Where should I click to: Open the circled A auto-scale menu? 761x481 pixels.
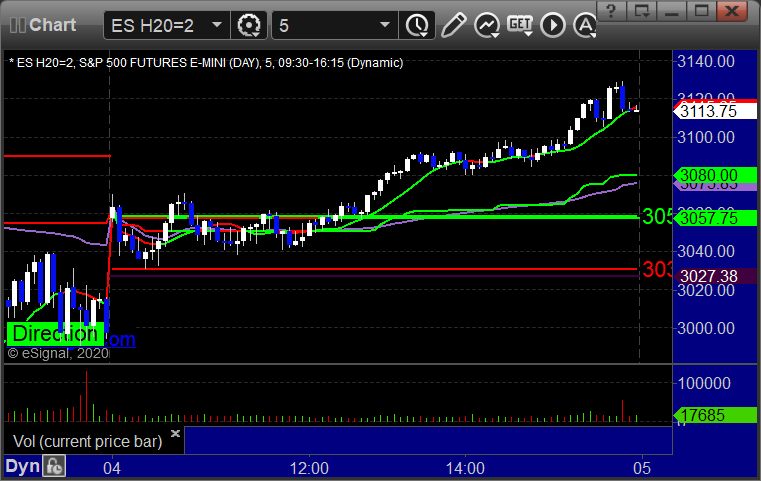585,25
